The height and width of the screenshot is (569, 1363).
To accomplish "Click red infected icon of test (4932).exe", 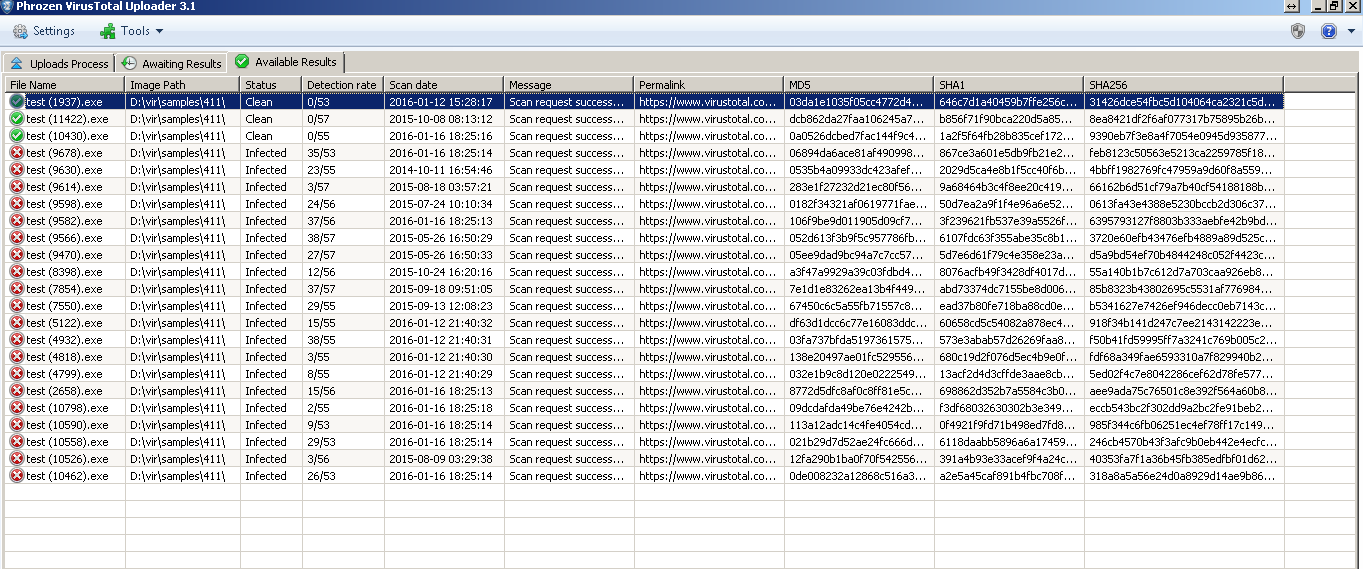I will click(x=16, y=340).
